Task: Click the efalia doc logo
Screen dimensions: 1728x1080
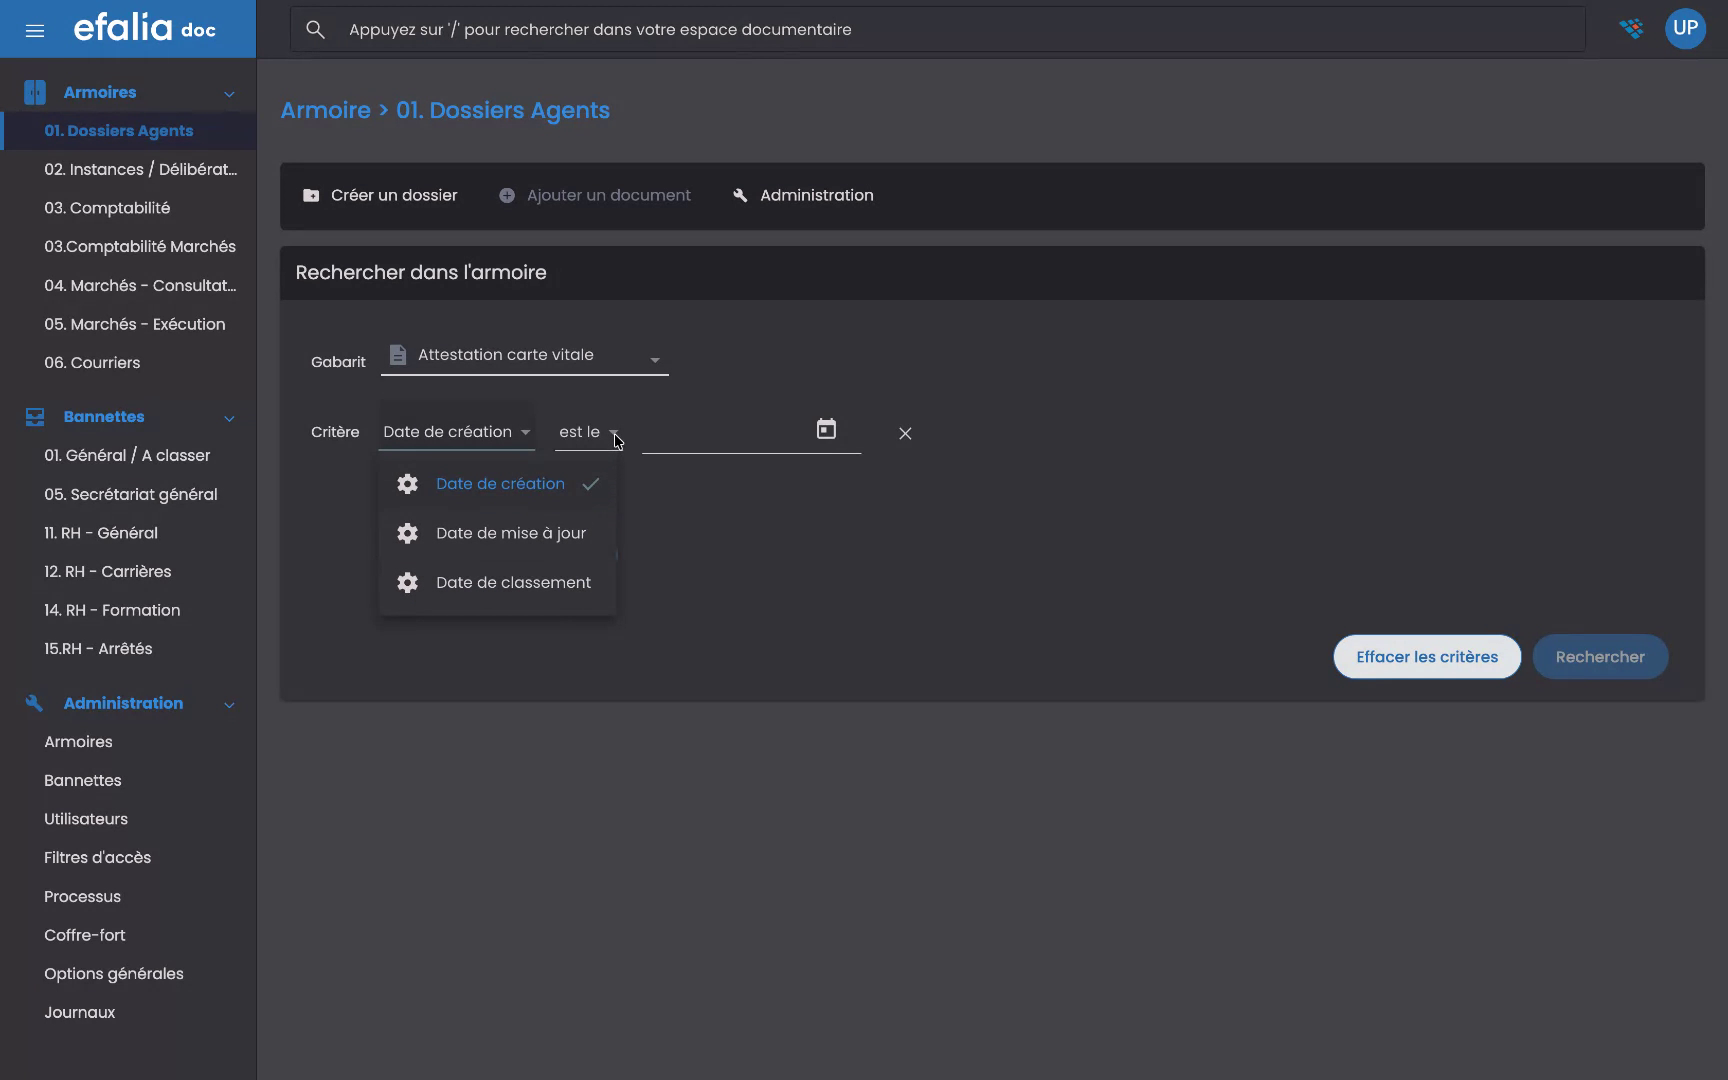Action: [143, 28]
